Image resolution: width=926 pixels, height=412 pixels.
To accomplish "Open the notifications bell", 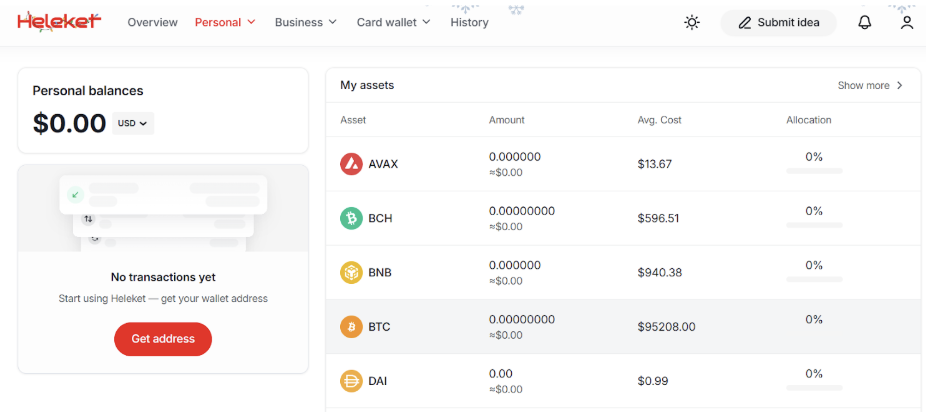I will click(865, 22).
